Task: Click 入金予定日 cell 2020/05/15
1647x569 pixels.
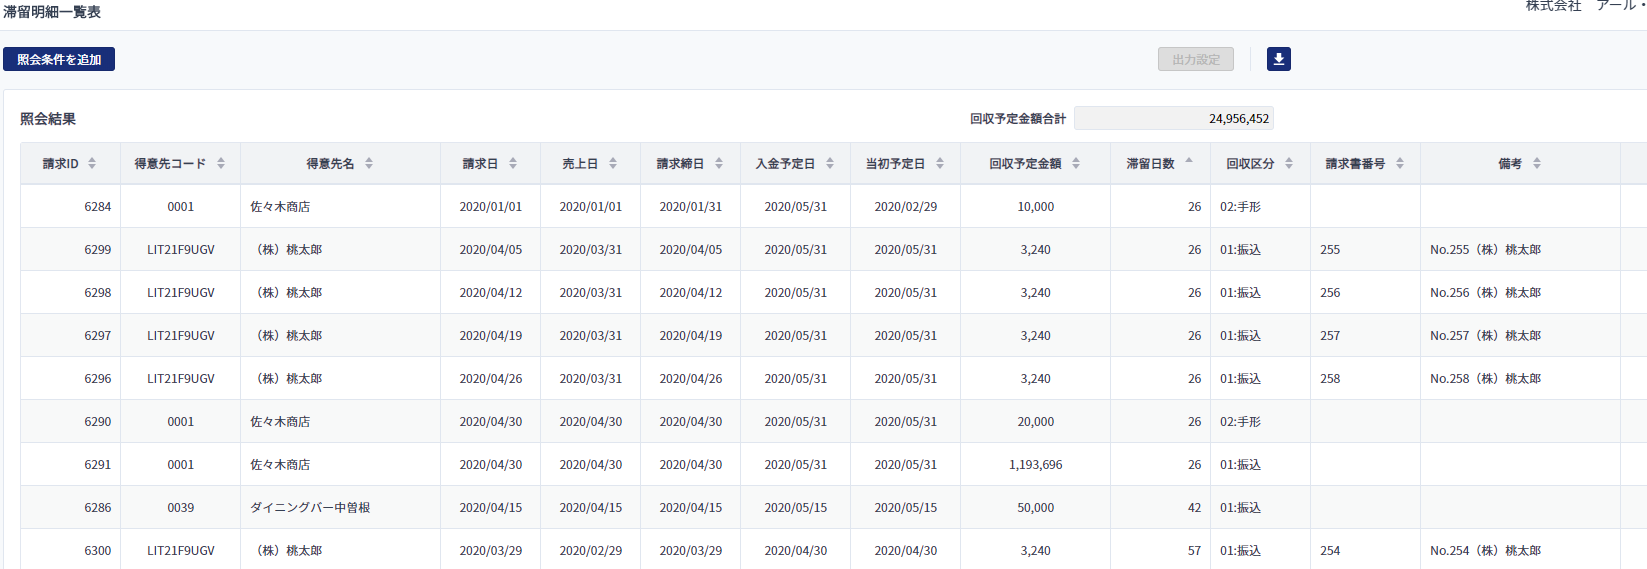Action: (796, 507)
